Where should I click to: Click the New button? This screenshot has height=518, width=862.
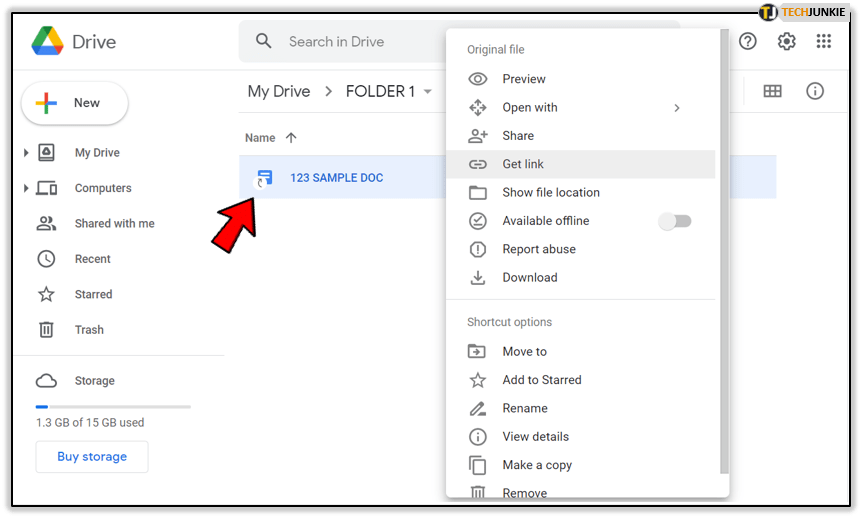75,103
